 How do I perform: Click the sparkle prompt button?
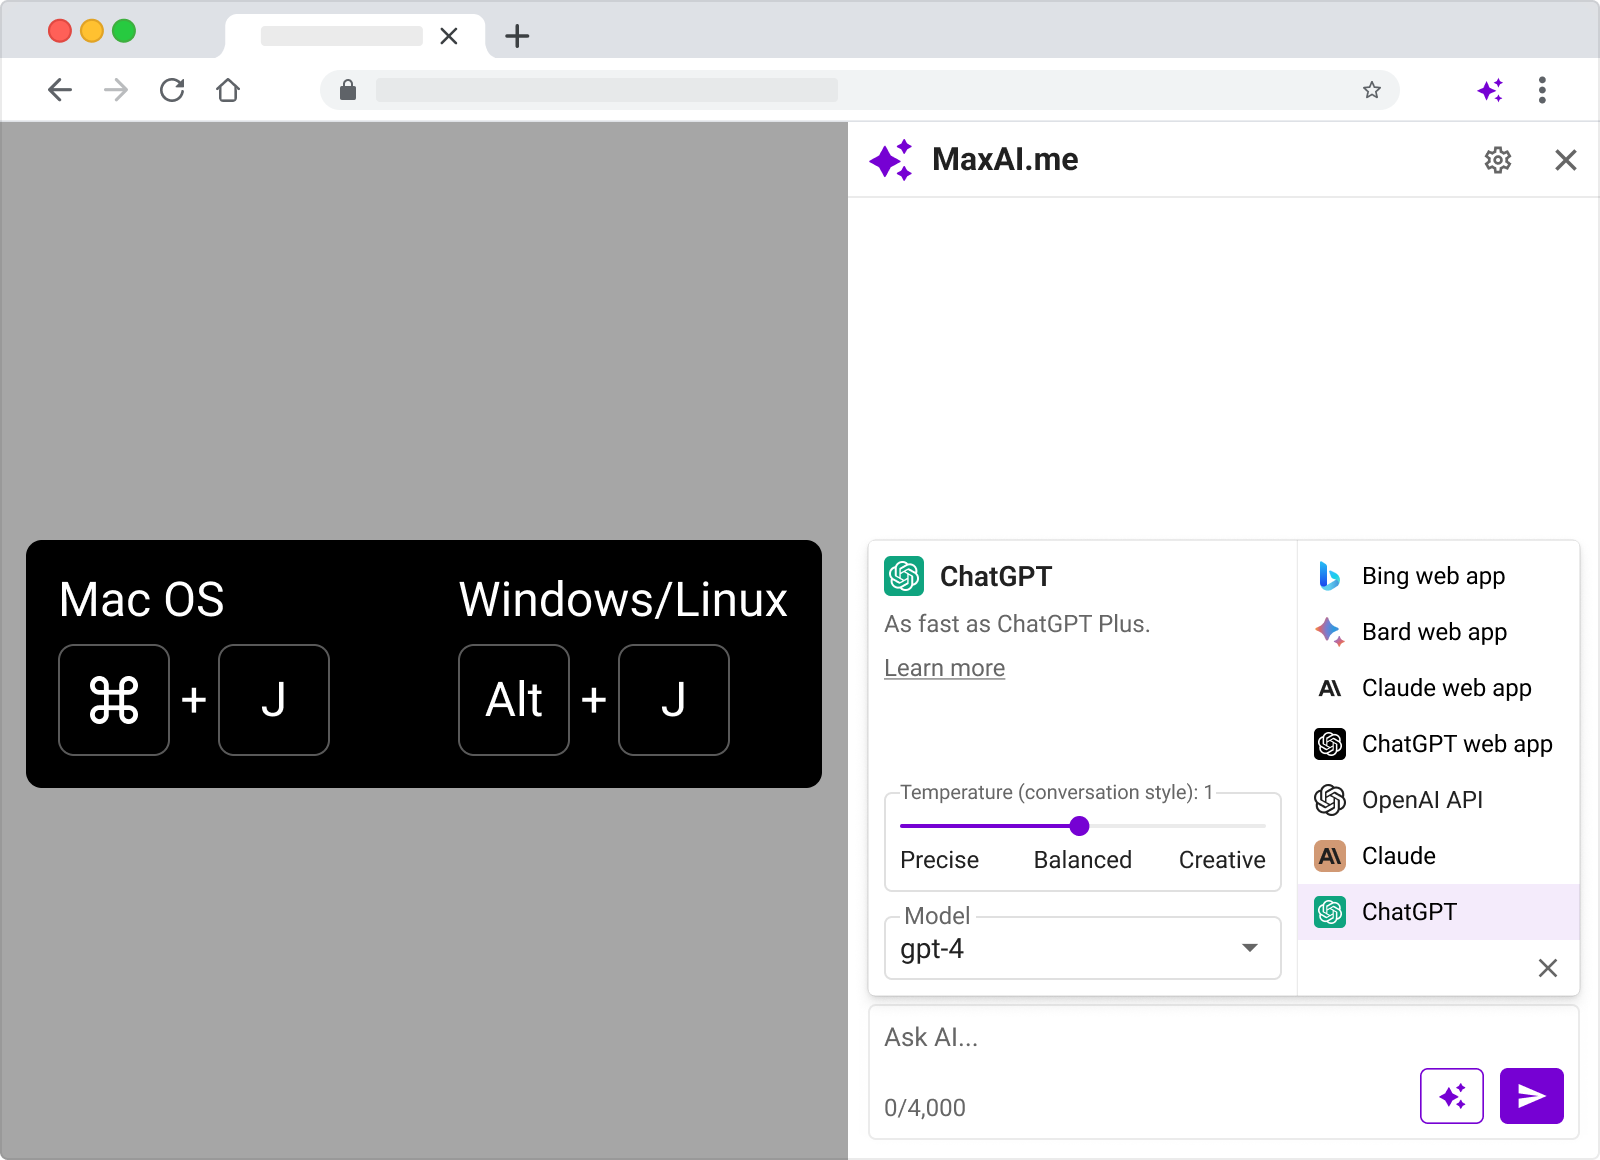(x=1452, y=1096)
